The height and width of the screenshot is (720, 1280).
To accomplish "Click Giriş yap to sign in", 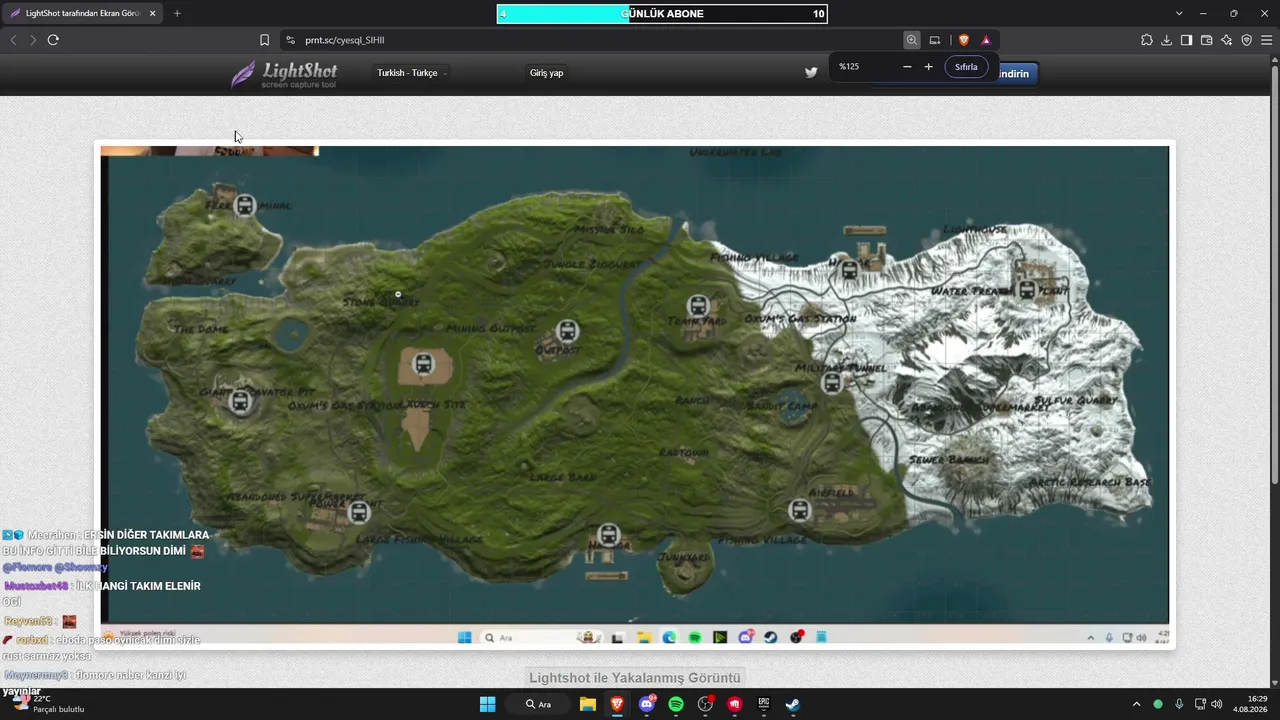I will (x=546, y=73).
